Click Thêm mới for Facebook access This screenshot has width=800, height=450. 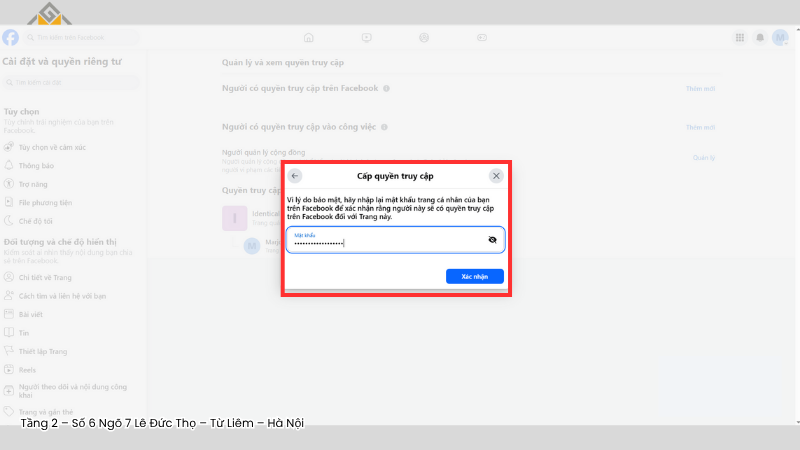pyautogui.click(x=700, y=88)
